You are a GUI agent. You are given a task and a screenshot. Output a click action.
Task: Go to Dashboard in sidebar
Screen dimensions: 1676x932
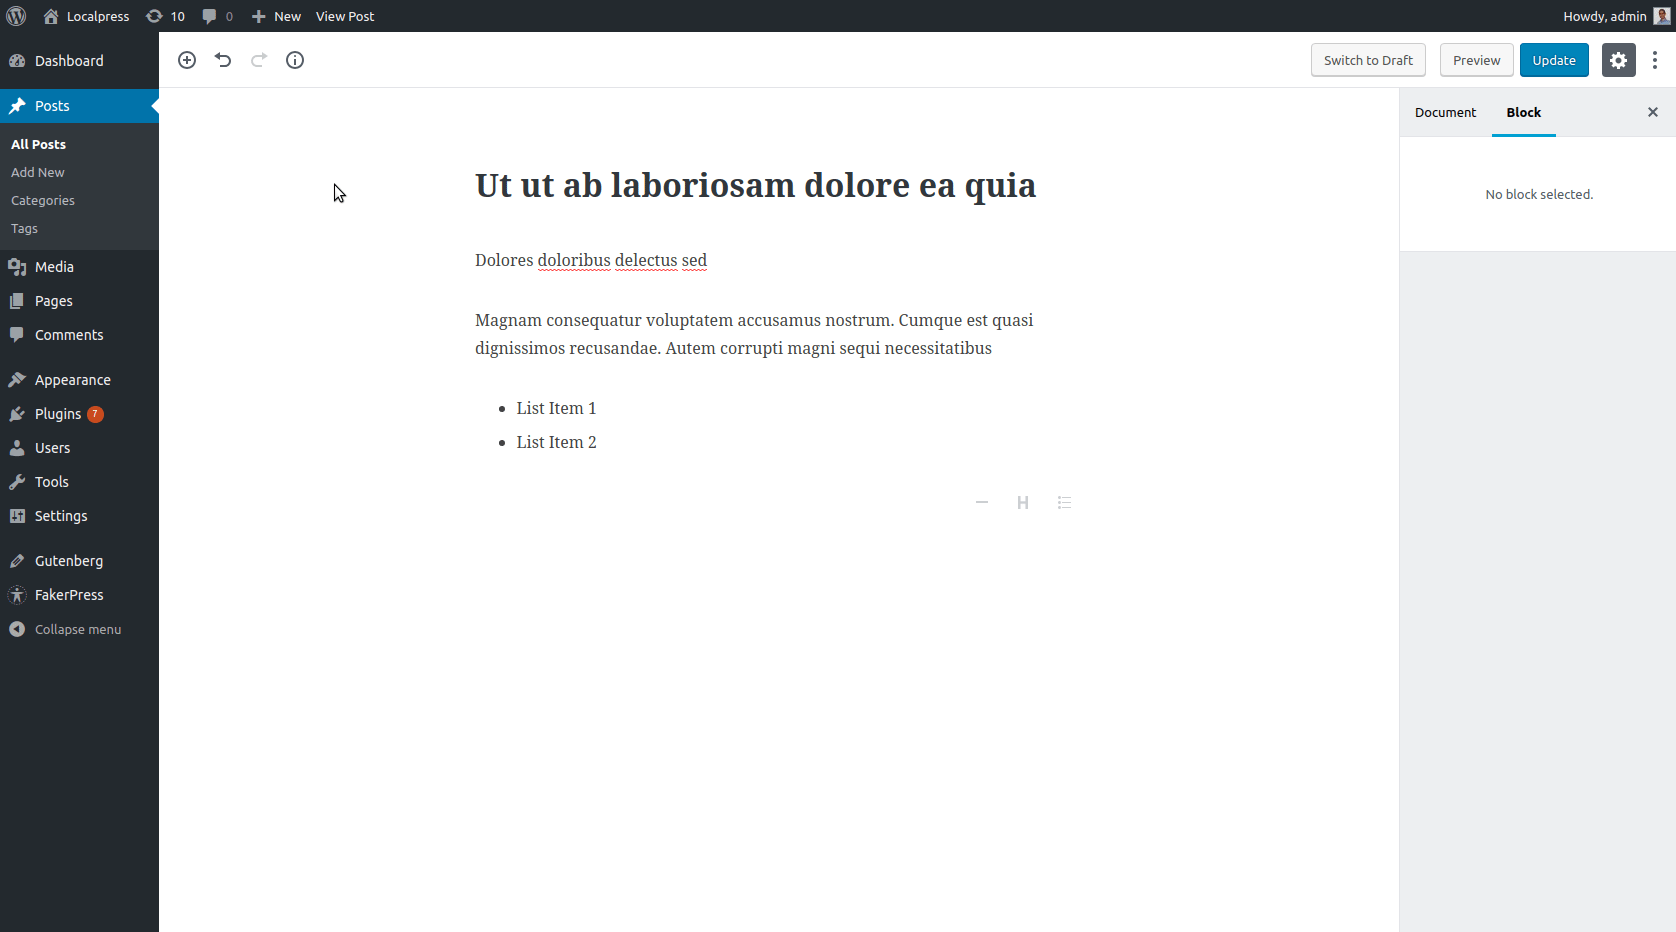[79, 61]
